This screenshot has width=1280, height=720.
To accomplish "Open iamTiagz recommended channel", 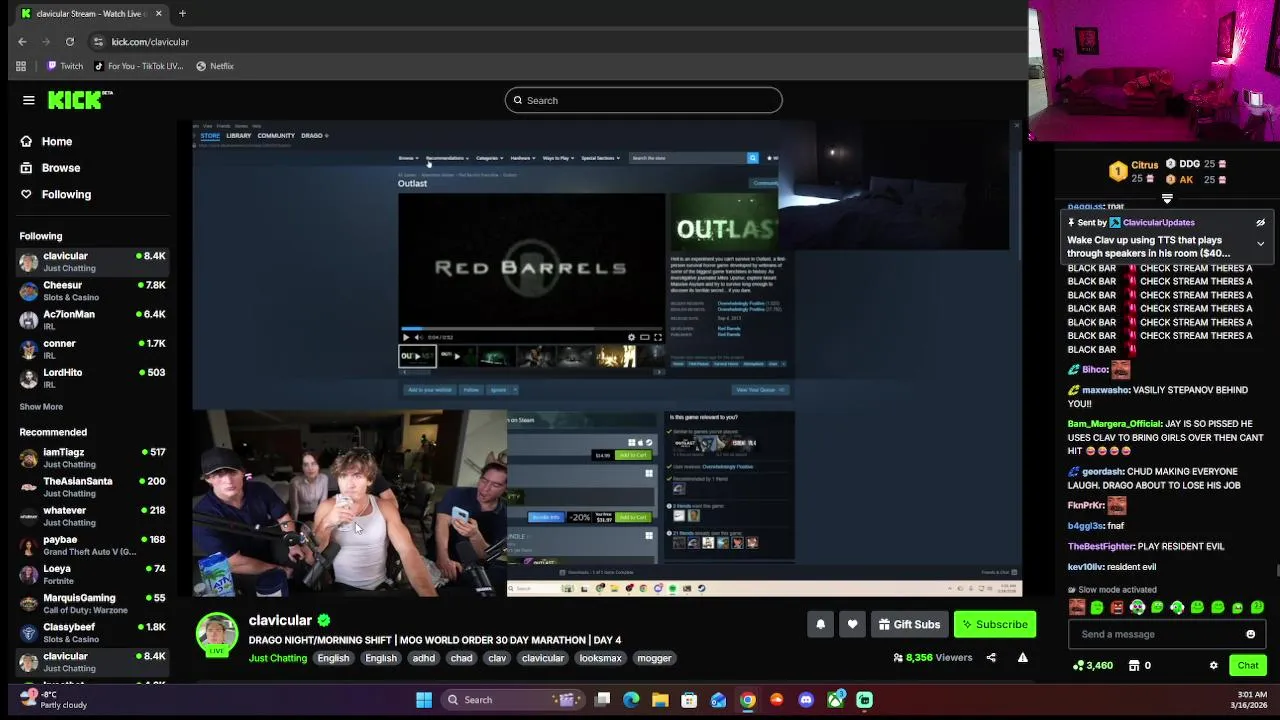I will 92,458.
